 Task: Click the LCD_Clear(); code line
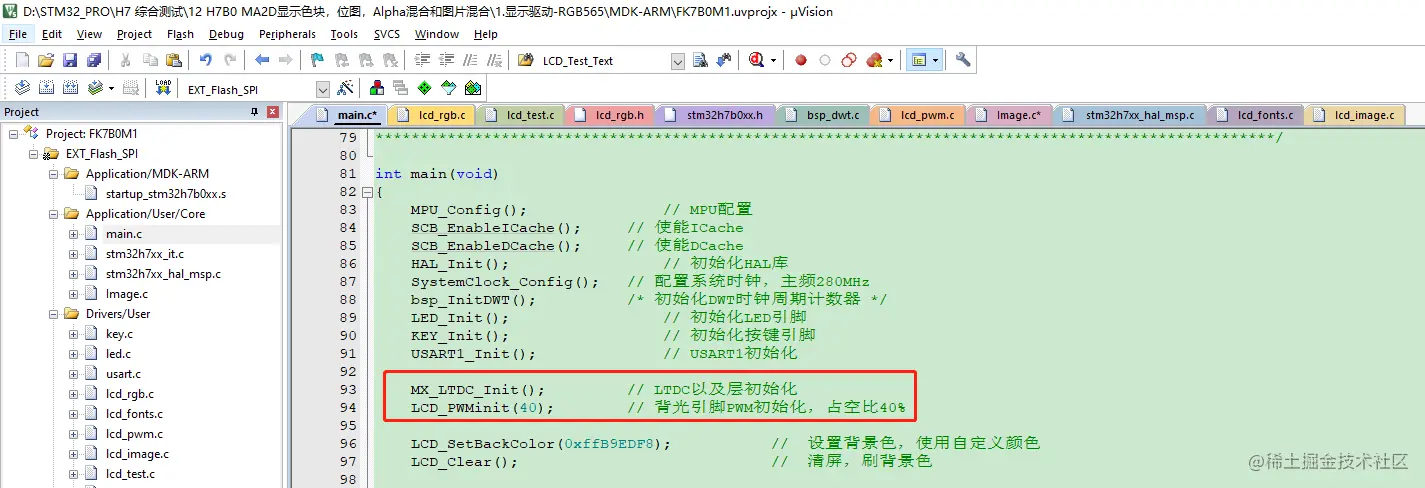point(464,461)
